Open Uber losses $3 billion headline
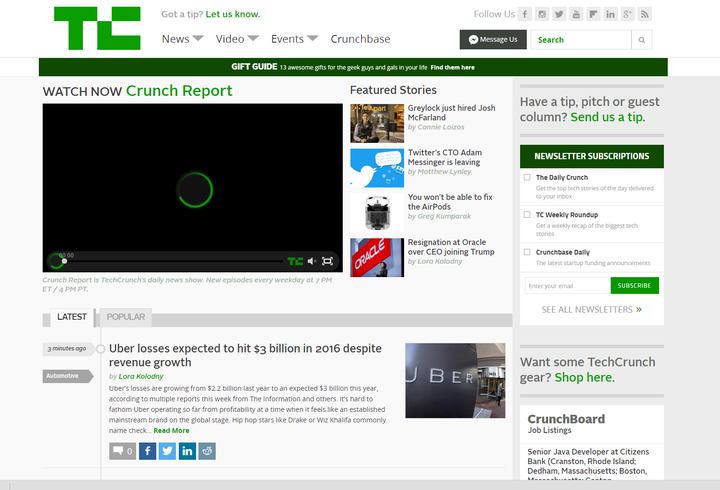This screenshot has width=720, height=490. pyautogui.click(x=245, y=355)
